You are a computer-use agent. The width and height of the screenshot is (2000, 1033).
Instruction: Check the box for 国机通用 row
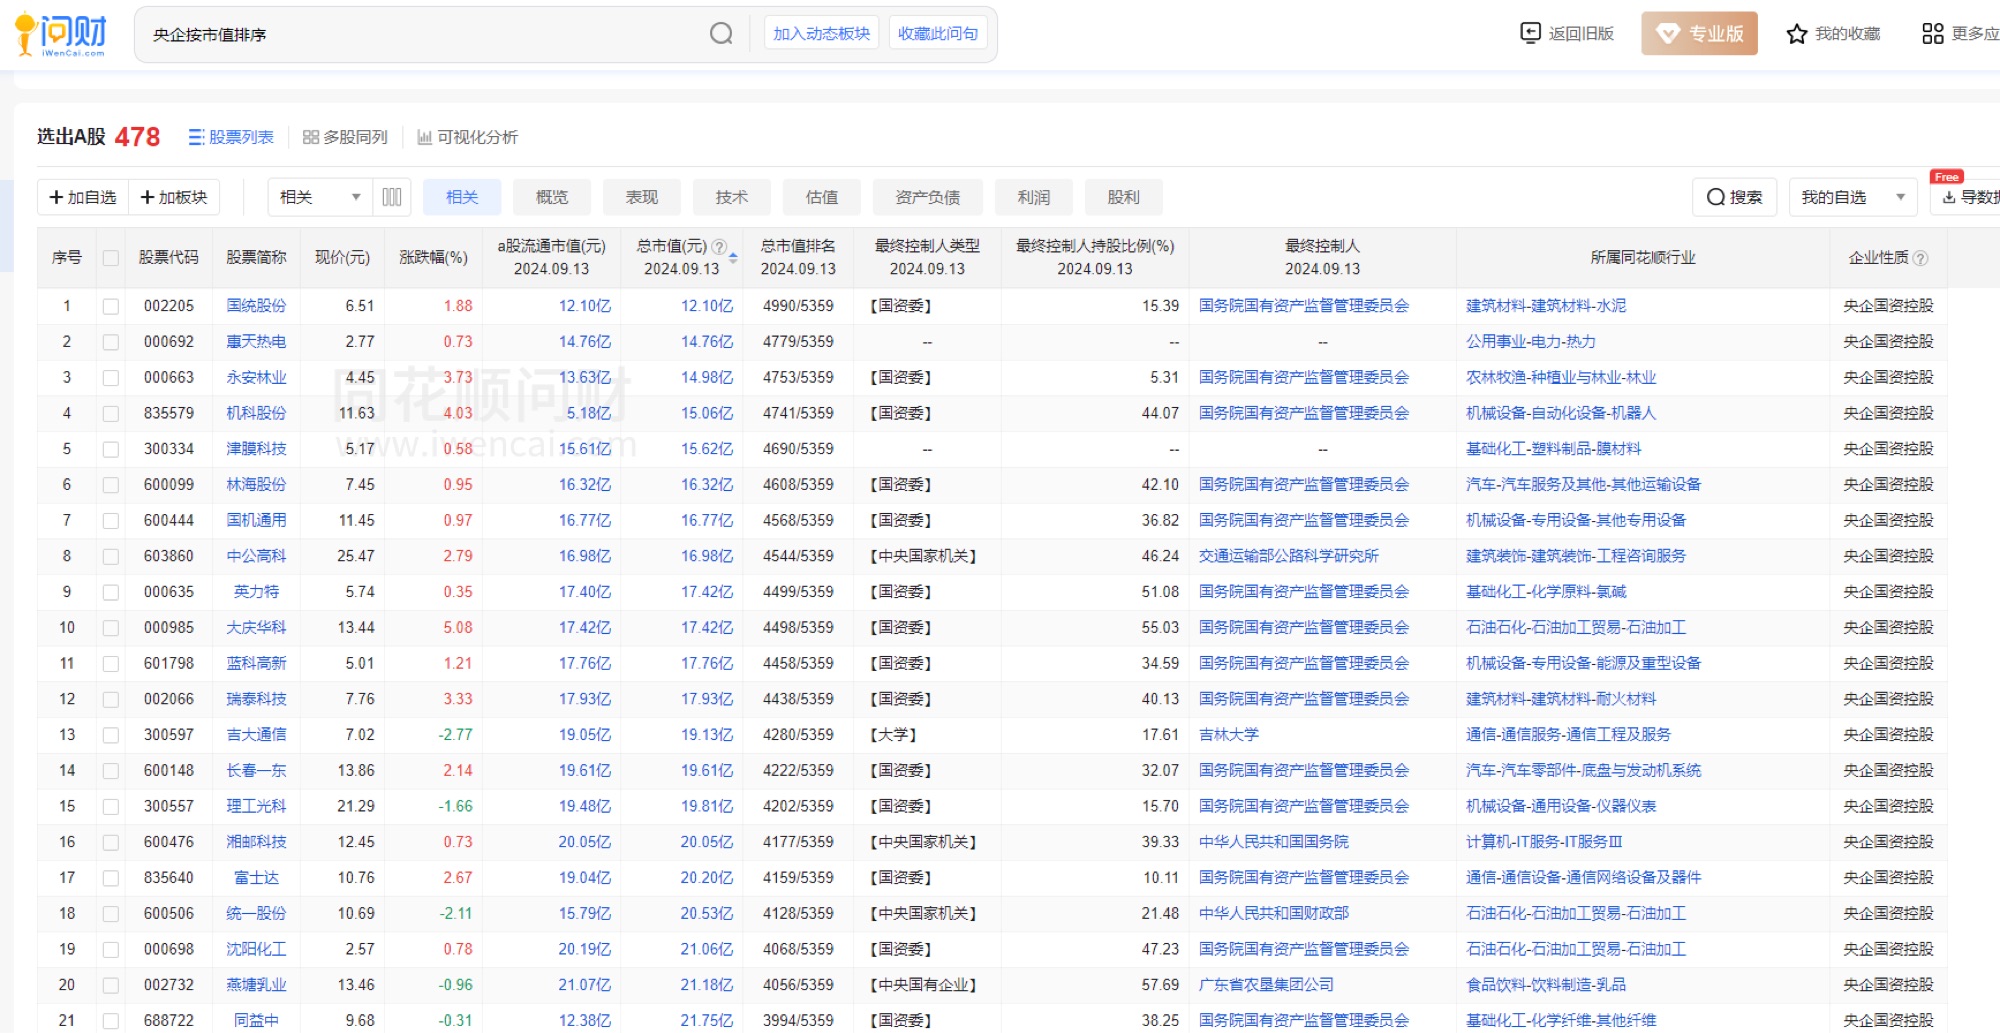(x=111, y=521)
